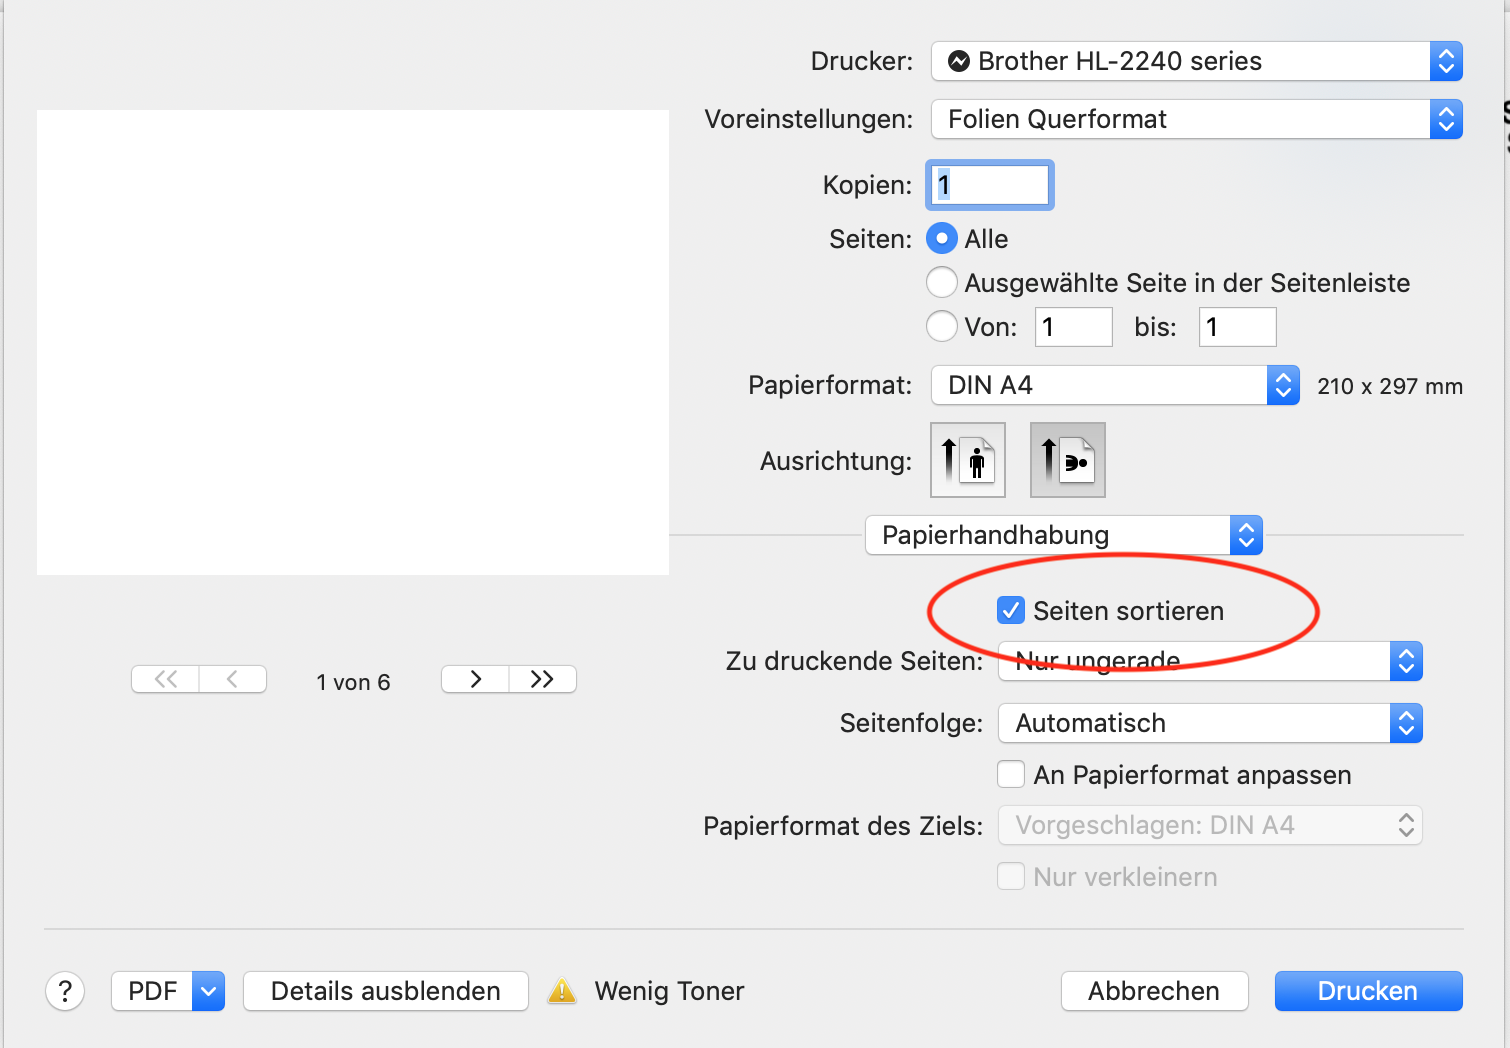
Task: Select landscape orientation icon
Action: pyautogui.click(x=1068, y=460)
